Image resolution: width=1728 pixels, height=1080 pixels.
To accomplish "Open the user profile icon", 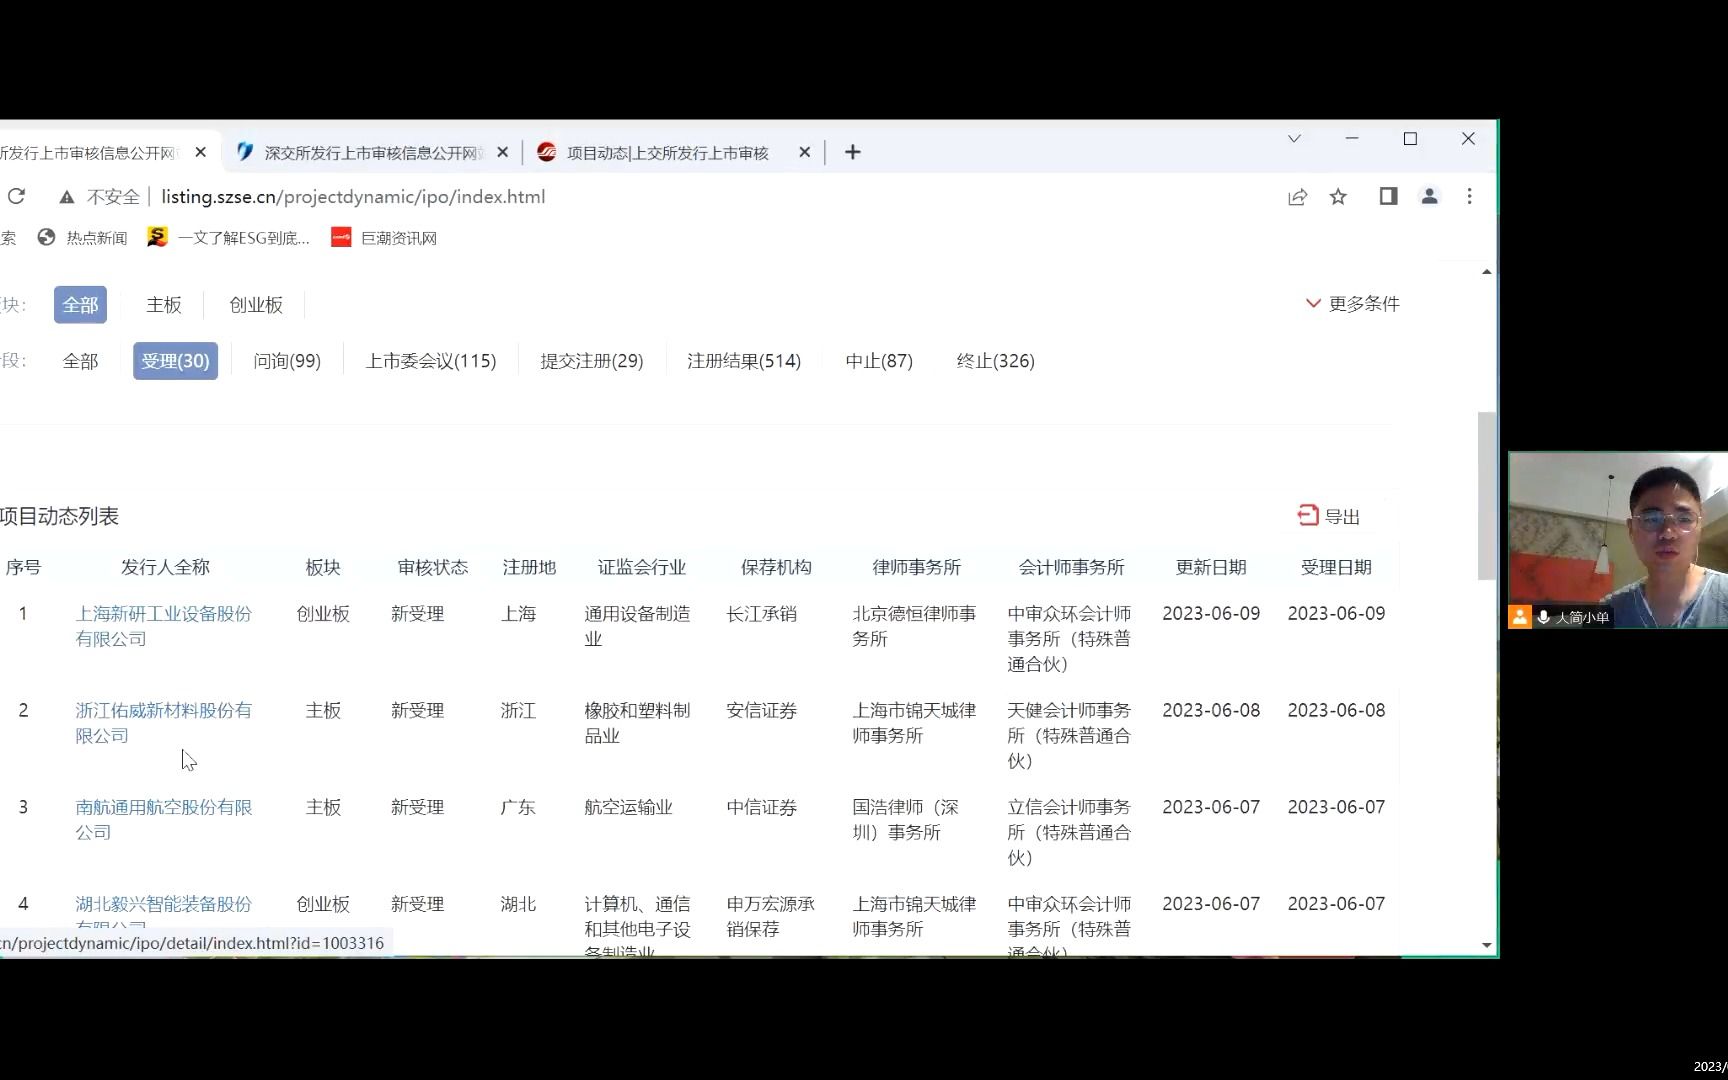I will point(1429,197).
